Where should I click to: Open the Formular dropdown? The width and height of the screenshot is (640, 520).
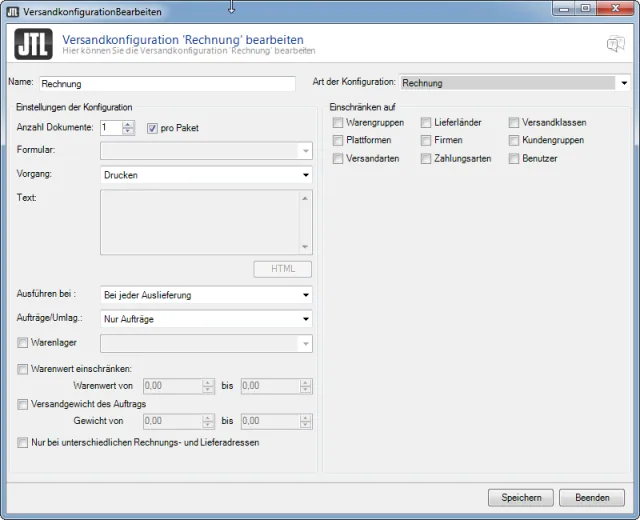(x=206, y=151)
